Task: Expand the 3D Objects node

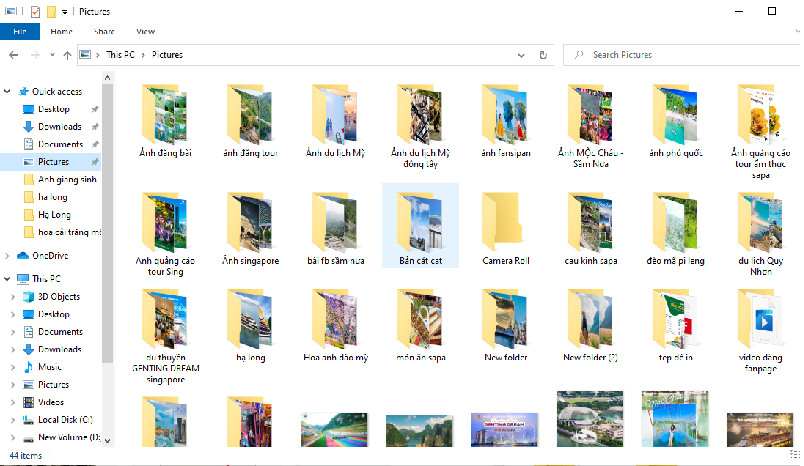Action: [13, 296]
